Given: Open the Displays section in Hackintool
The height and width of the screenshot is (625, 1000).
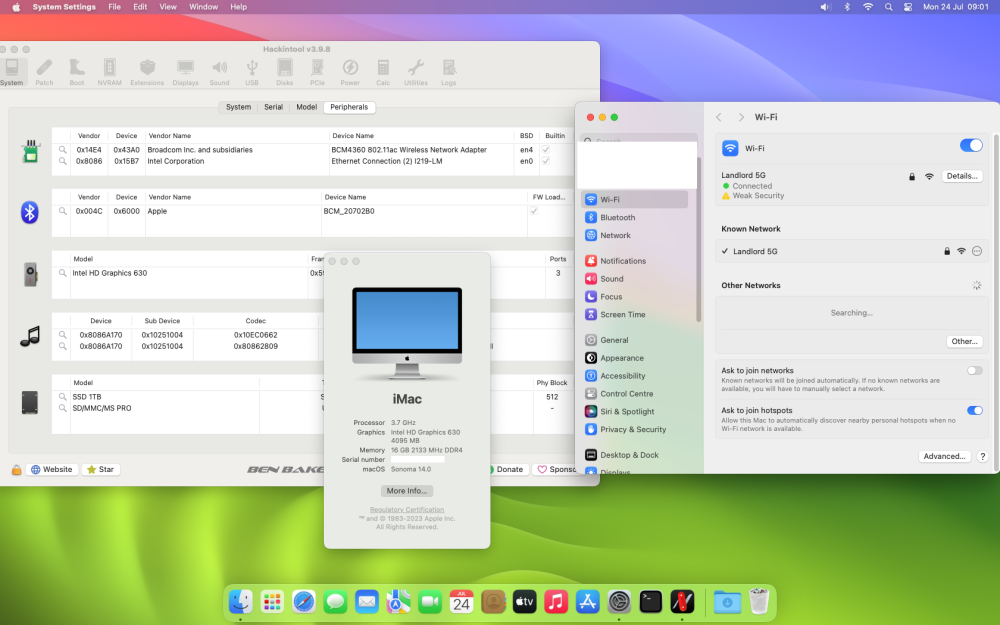Looking at the screenshot, I should click(x=186, y=72).
